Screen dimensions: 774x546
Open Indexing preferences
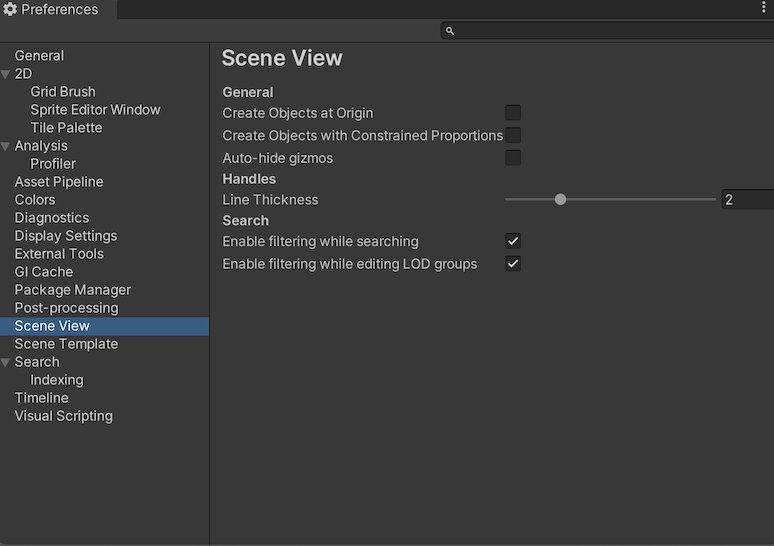(57, 380)
